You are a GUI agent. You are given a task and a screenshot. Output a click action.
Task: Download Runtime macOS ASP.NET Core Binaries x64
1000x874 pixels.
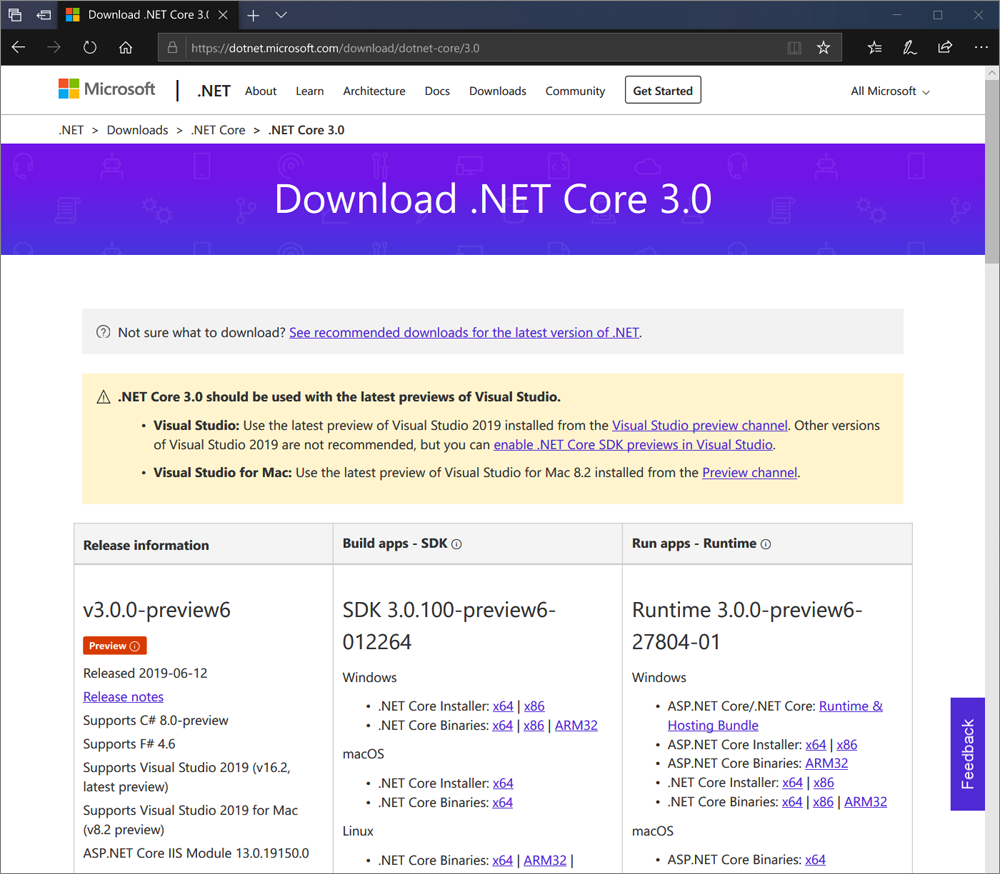click(x=815, y=860)
